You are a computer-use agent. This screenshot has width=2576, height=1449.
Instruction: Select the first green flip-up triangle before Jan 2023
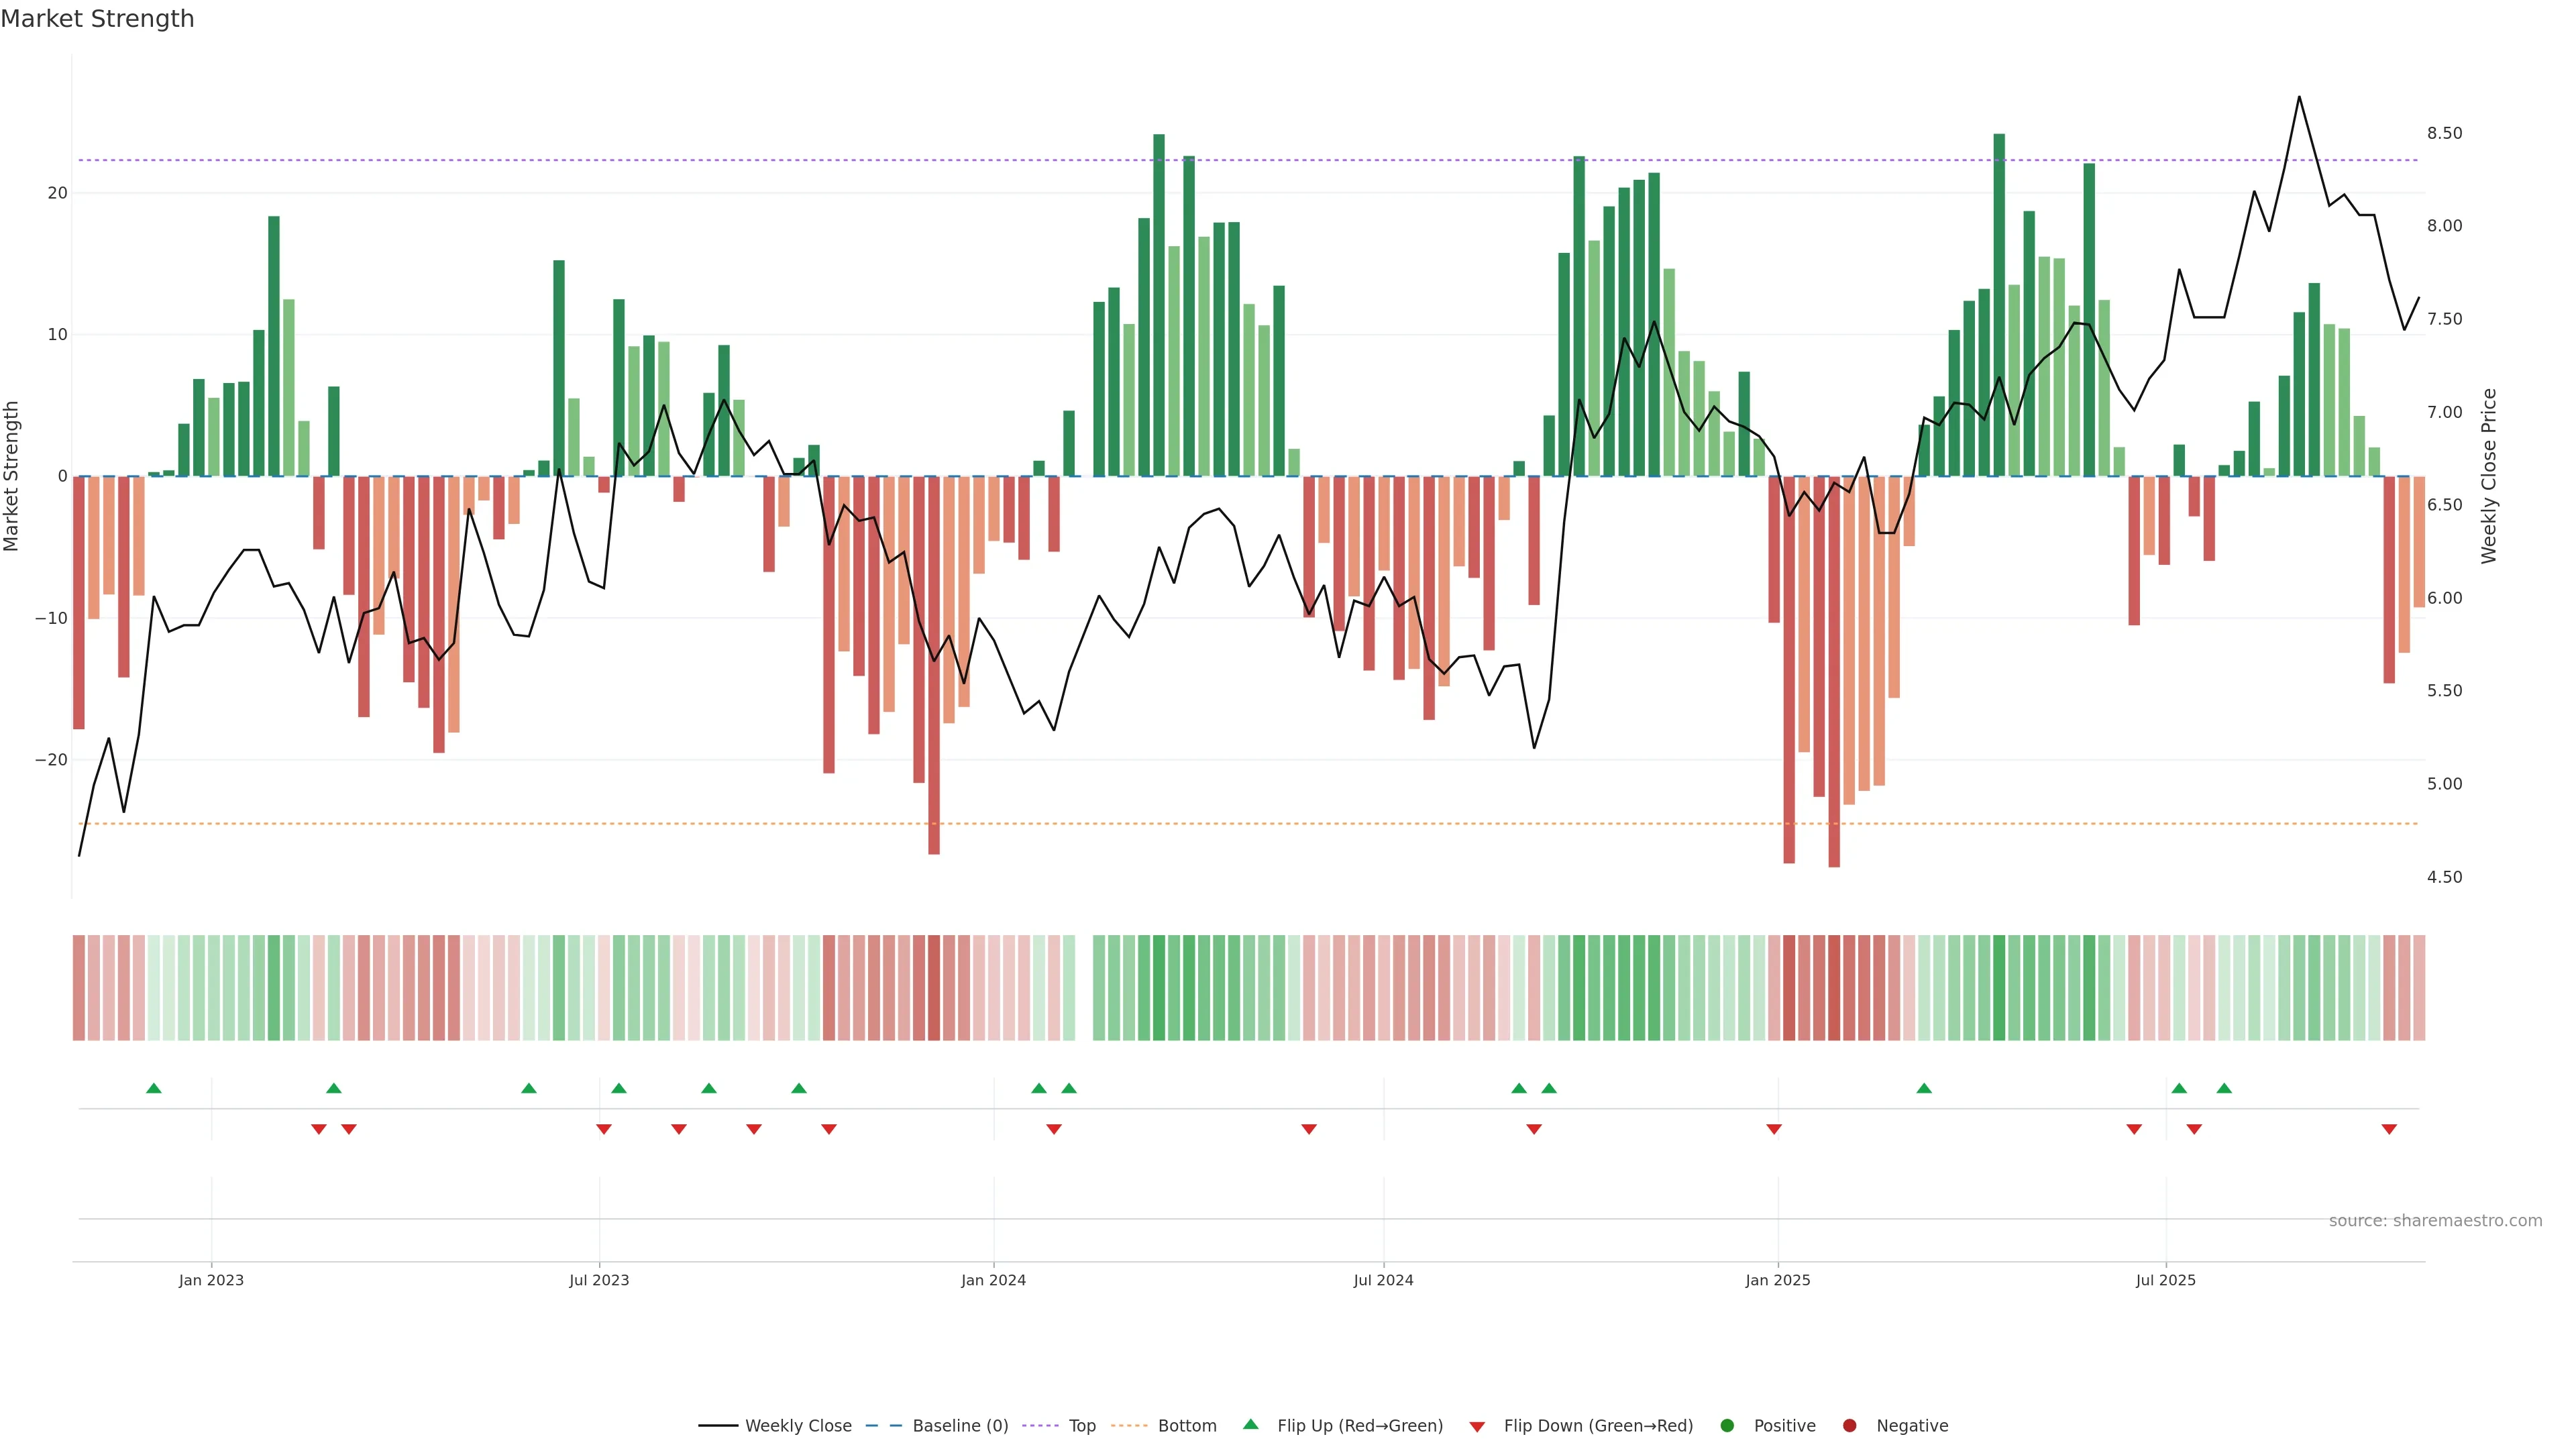[x=154, y=1088]
